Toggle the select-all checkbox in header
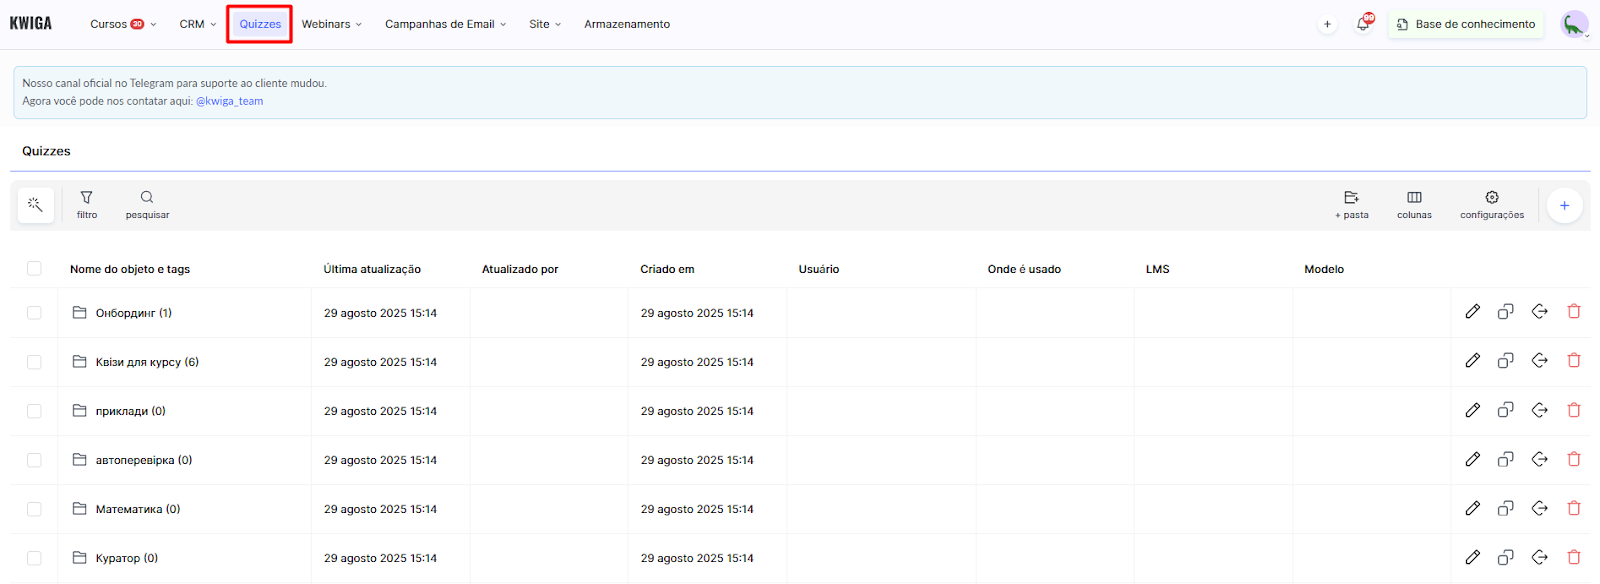 tap(34, 268)
